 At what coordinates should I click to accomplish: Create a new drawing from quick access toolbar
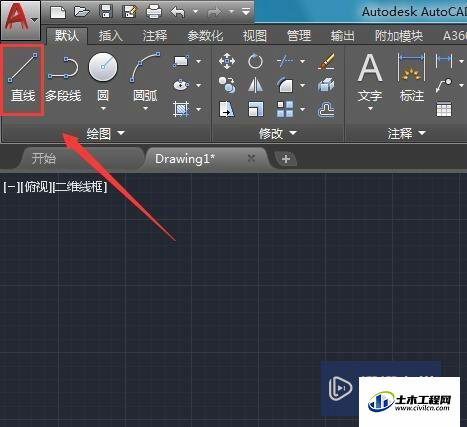point(58,12)
